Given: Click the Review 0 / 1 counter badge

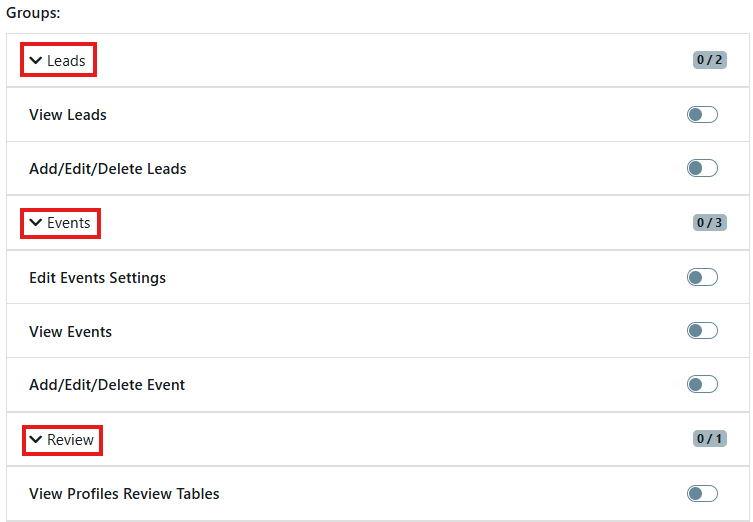Looking at the screenshot, I should tap(710, 438).
